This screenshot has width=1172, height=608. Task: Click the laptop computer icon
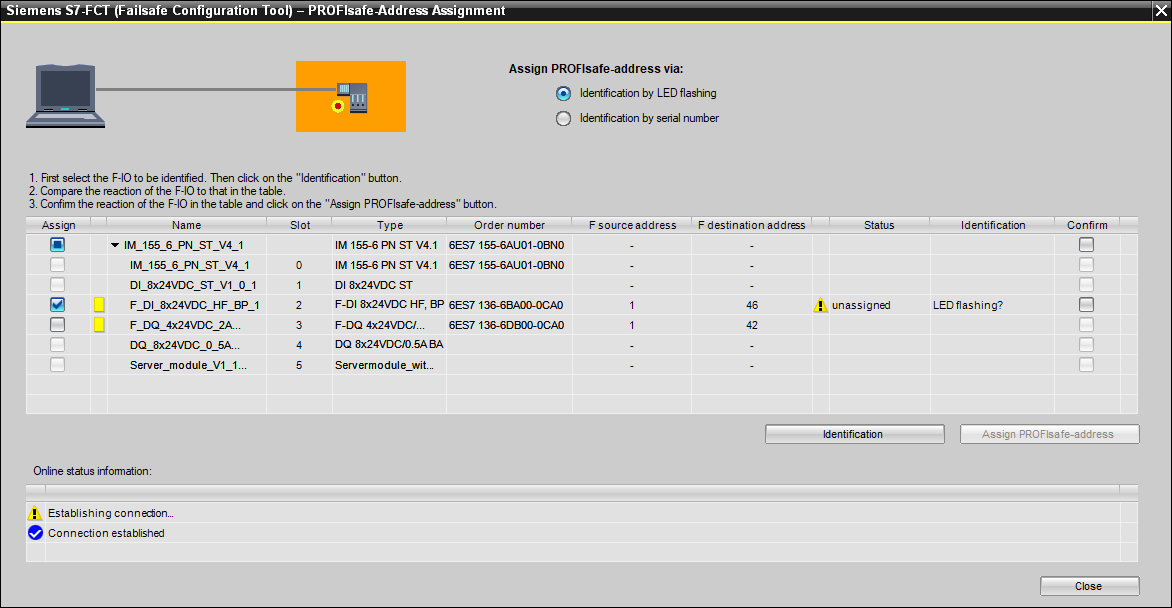click(x=66, y=96)
